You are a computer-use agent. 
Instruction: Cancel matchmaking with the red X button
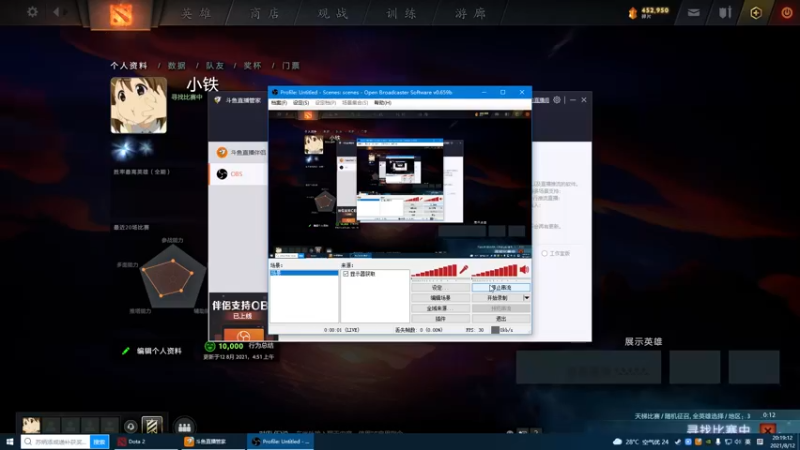[x=767, y=429]
